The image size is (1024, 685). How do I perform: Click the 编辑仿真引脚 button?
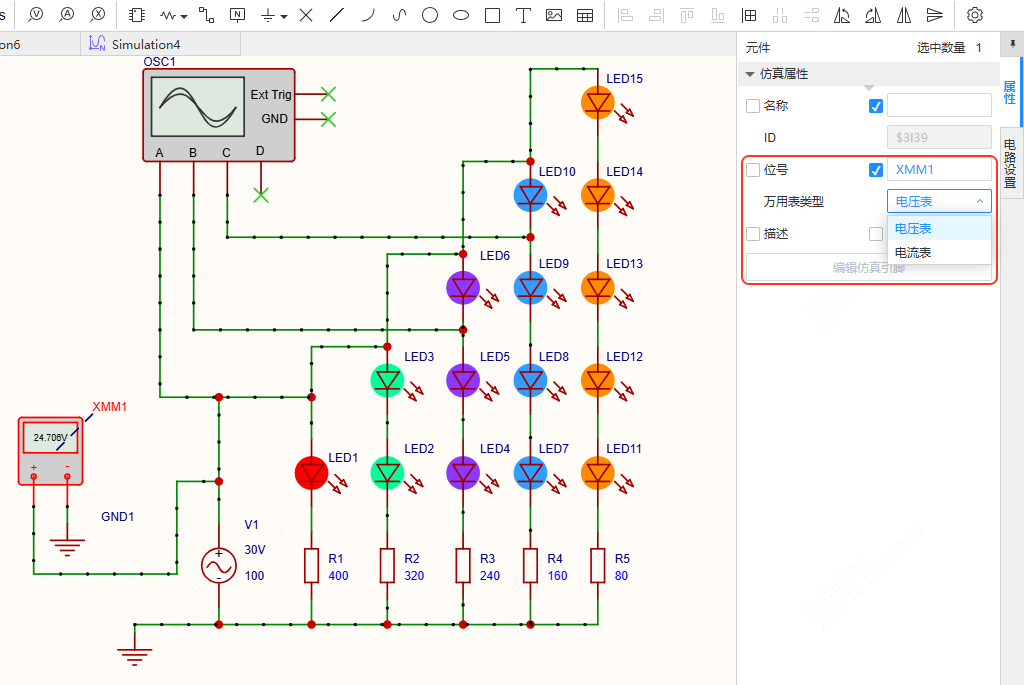click(868, 268)
